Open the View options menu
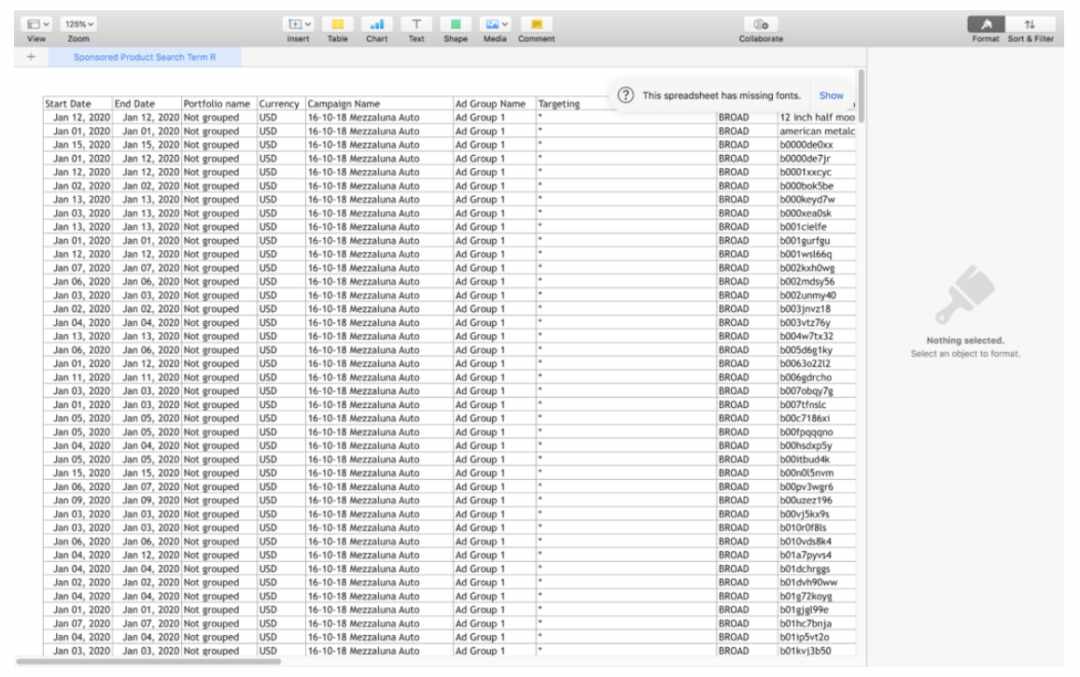 pos(37,24)
